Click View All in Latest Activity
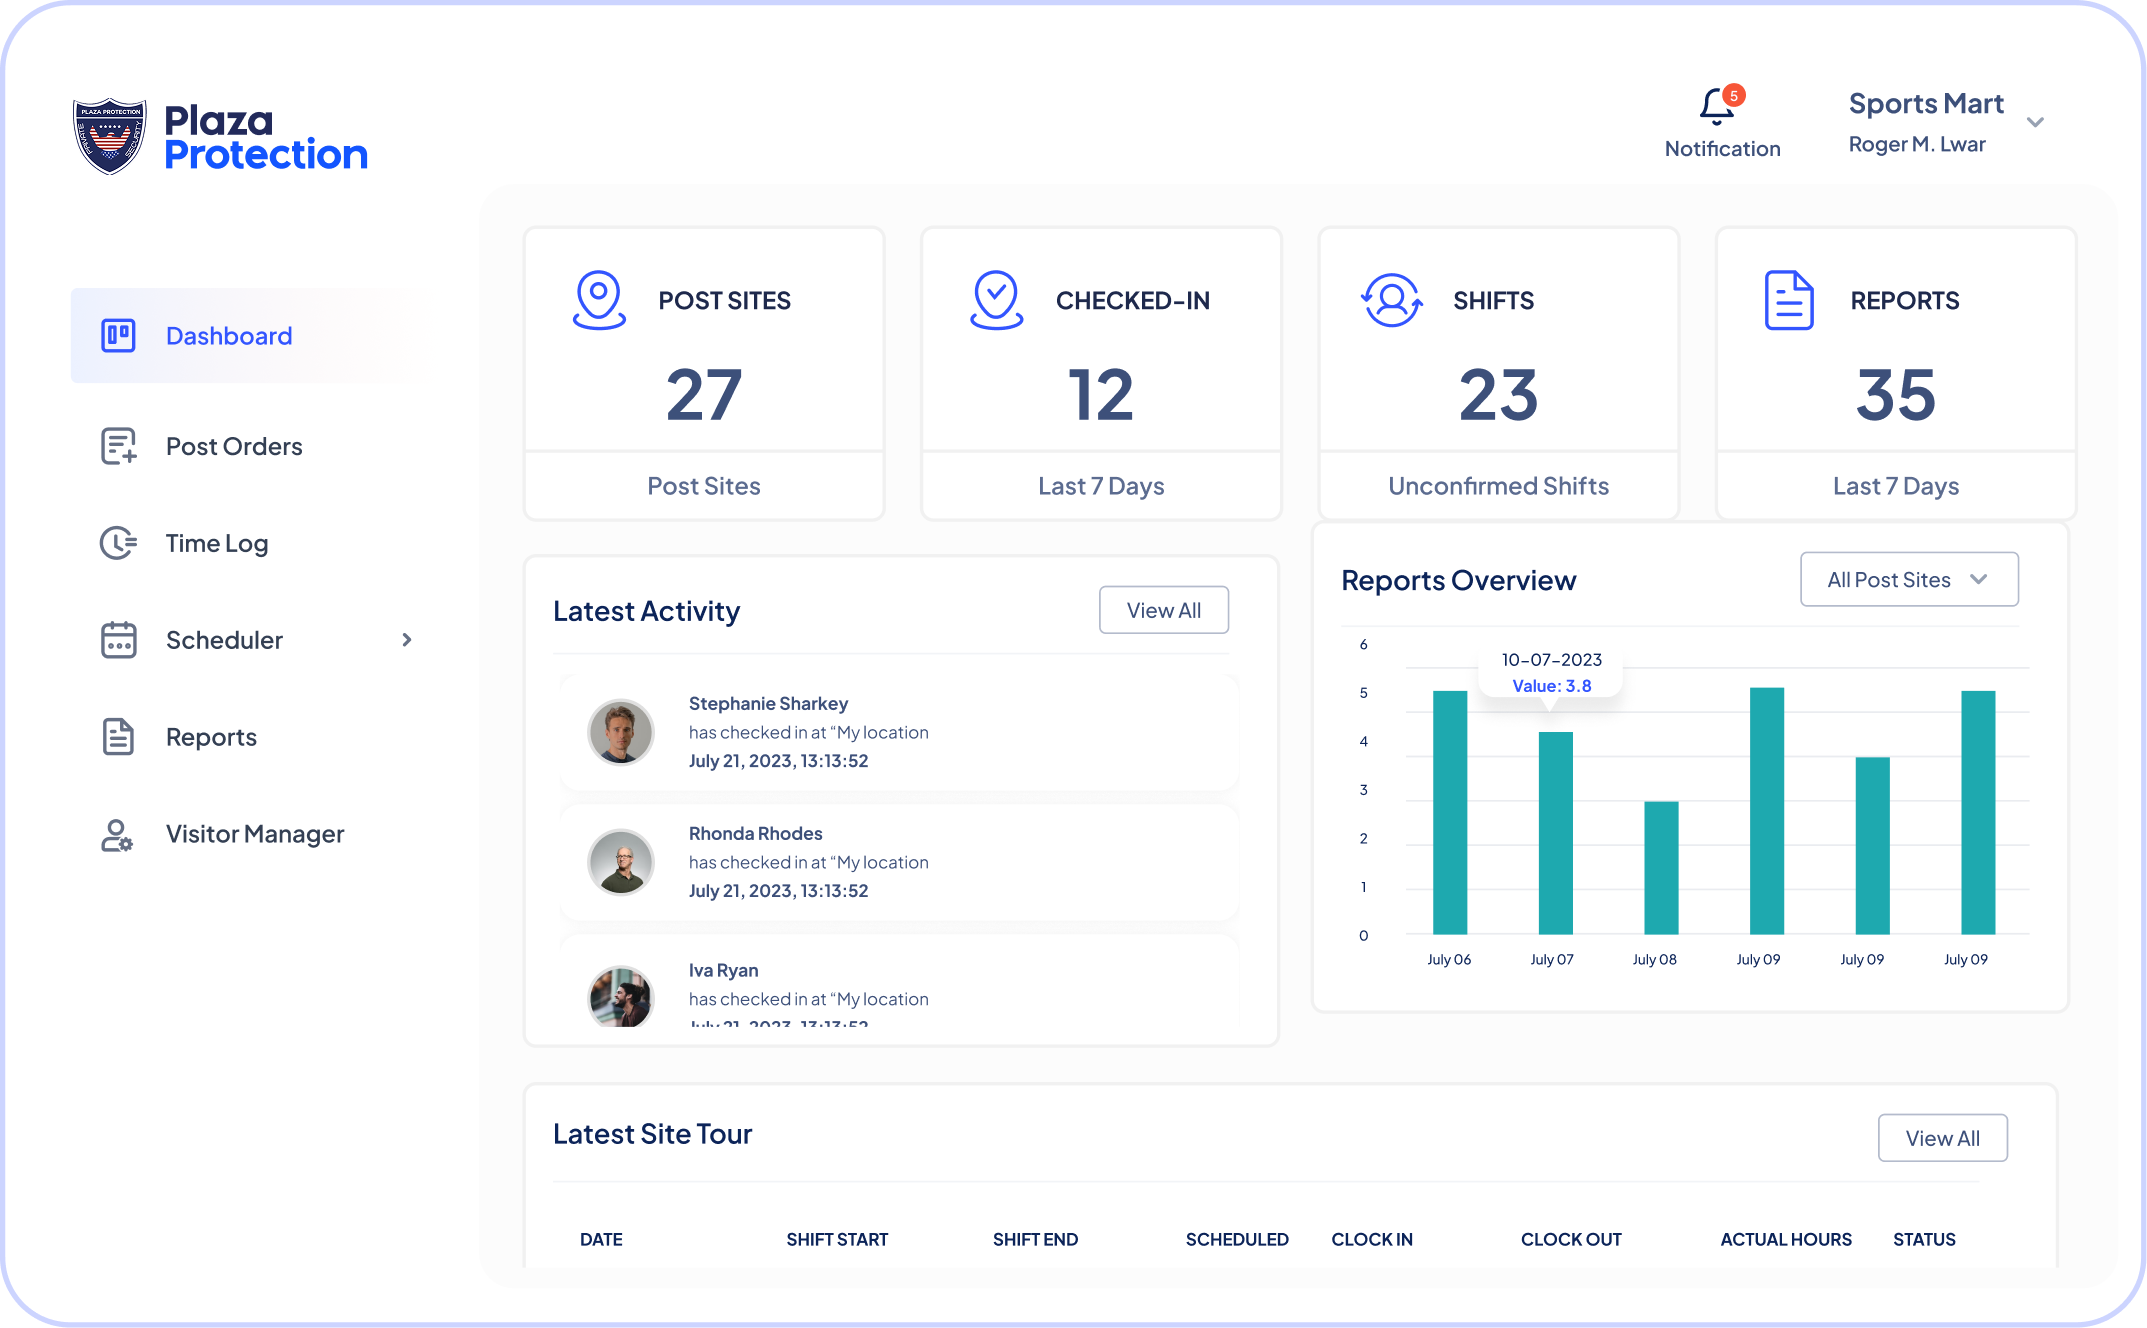The height and width of the screenshot is (1328, 2147). 1163,610
